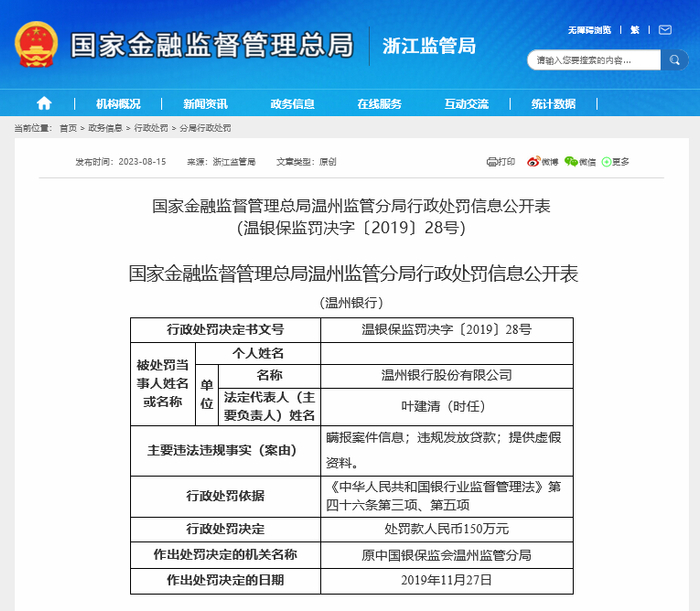Share to 微博 Weibo

(542, 162)
